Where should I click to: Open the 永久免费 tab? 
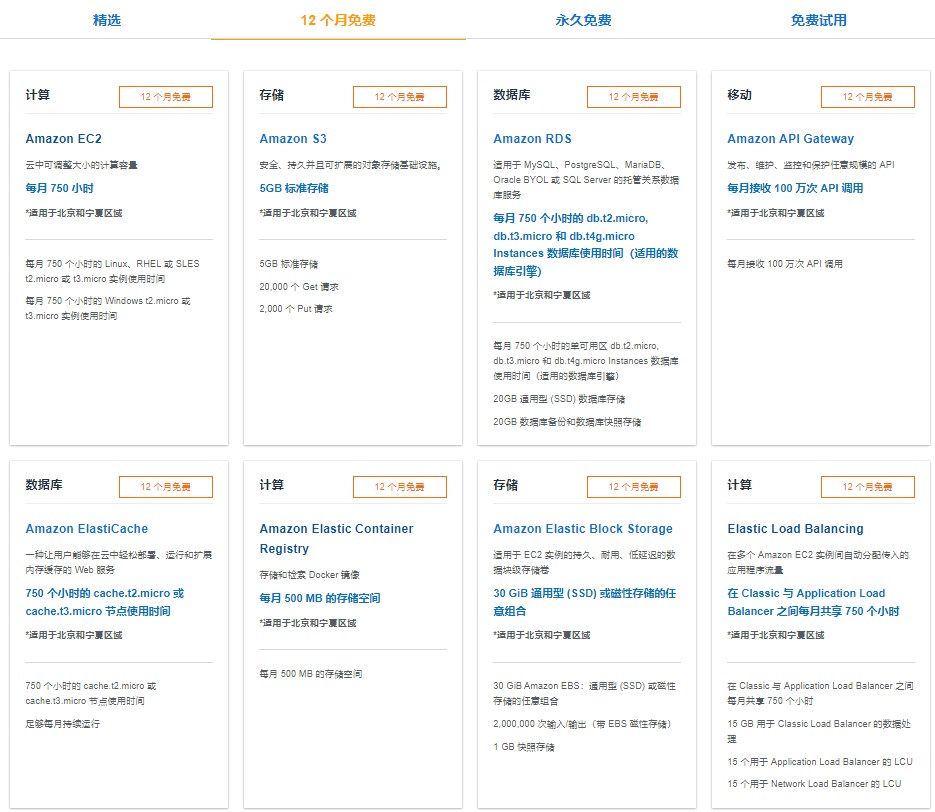(583, 20)
